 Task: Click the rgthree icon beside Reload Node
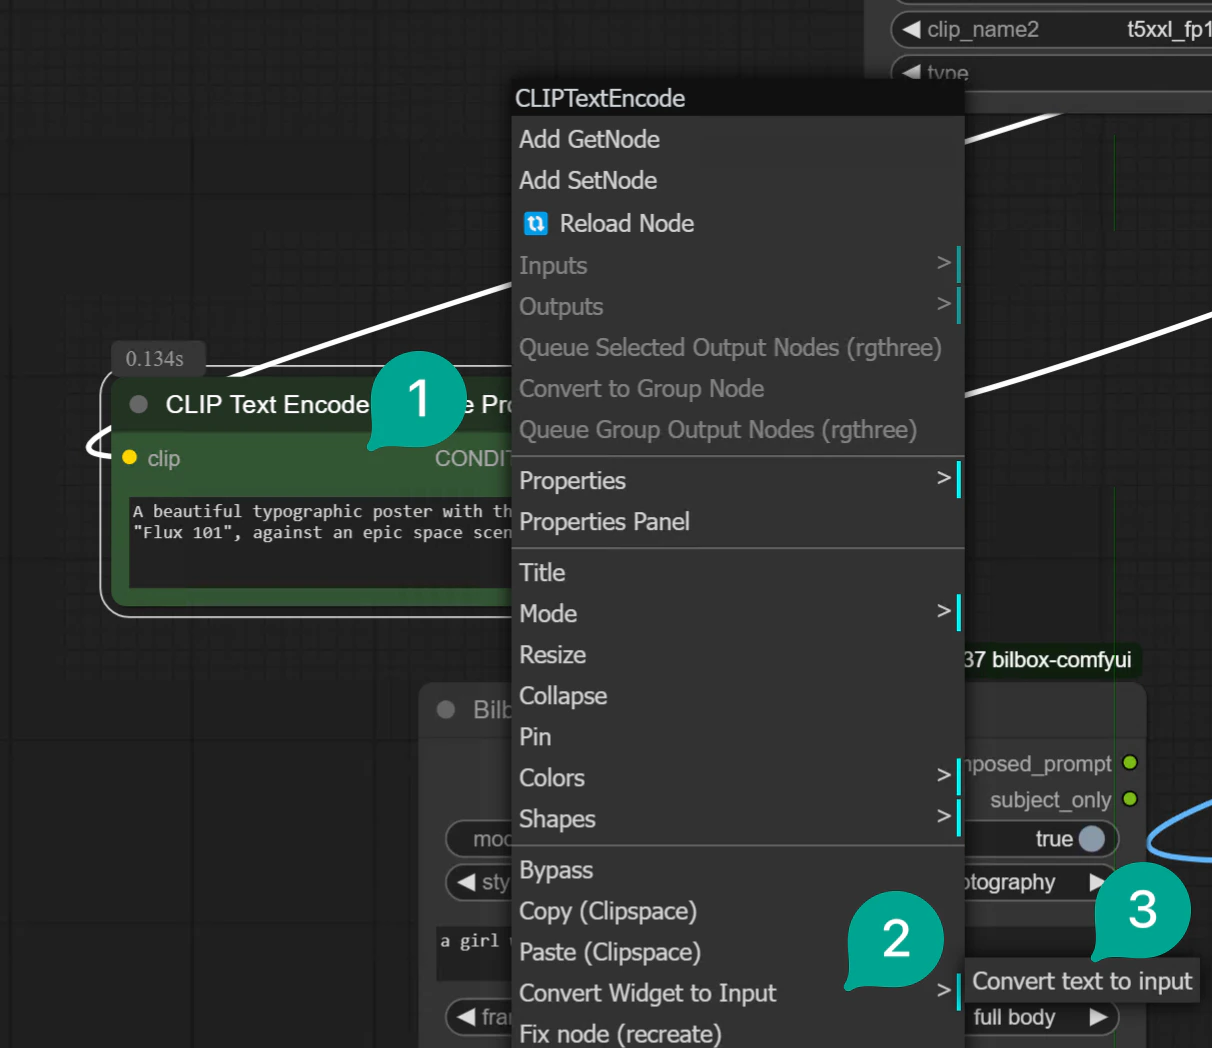[x=536, y=223]
